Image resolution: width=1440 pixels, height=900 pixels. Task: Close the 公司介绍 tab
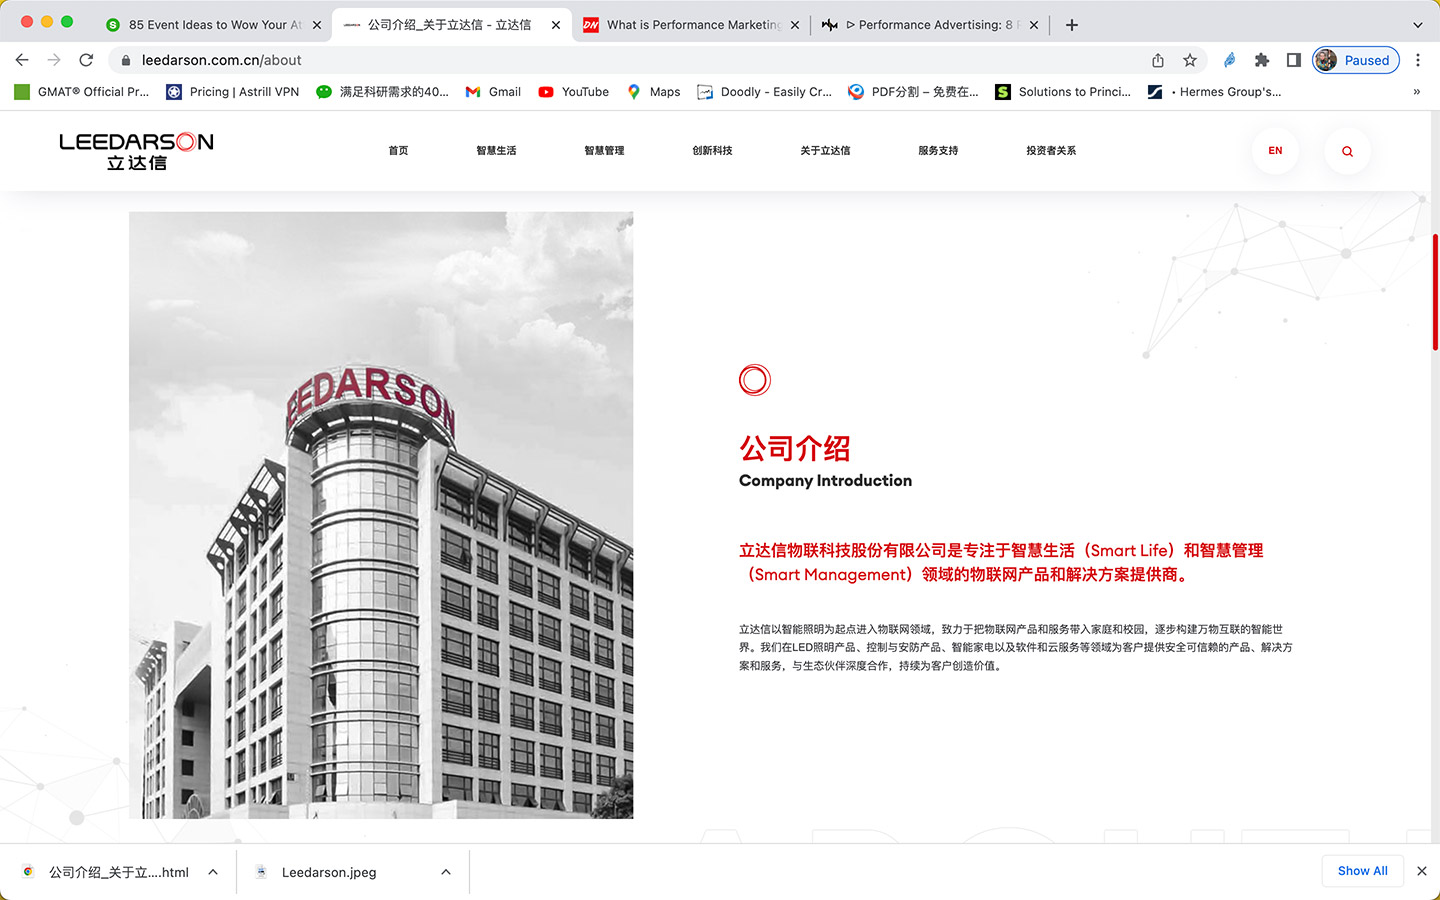[x=556, y=25]
